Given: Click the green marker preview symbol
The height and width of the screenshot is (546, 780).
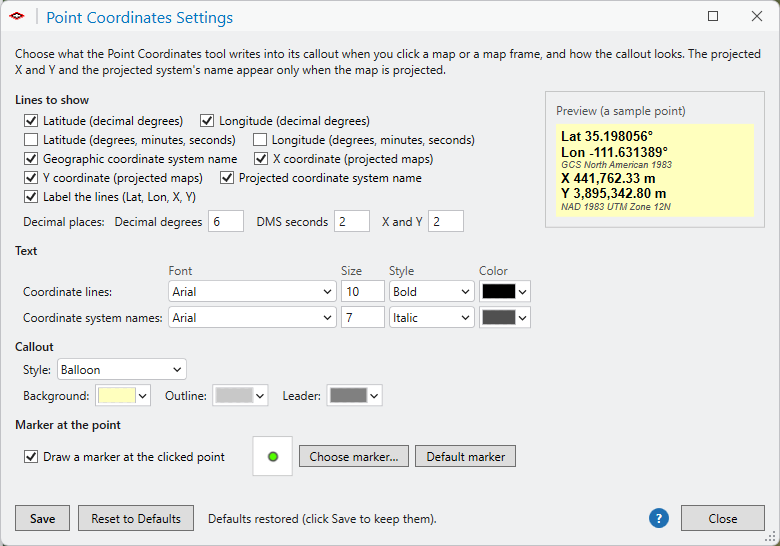Looking at the screenshot, I should coord(273,456).
